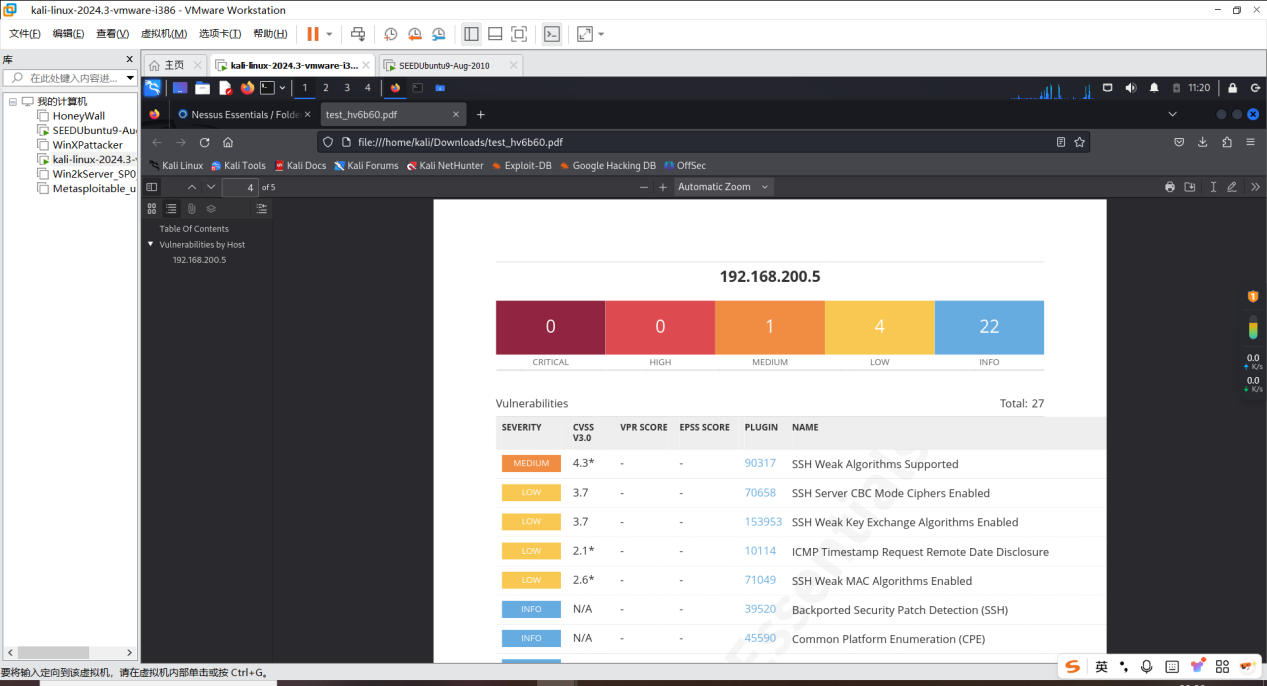Open VMware pause button dropdown arrow
The height and width of the screenshot is (686, 1267).
tap(330, 34)
